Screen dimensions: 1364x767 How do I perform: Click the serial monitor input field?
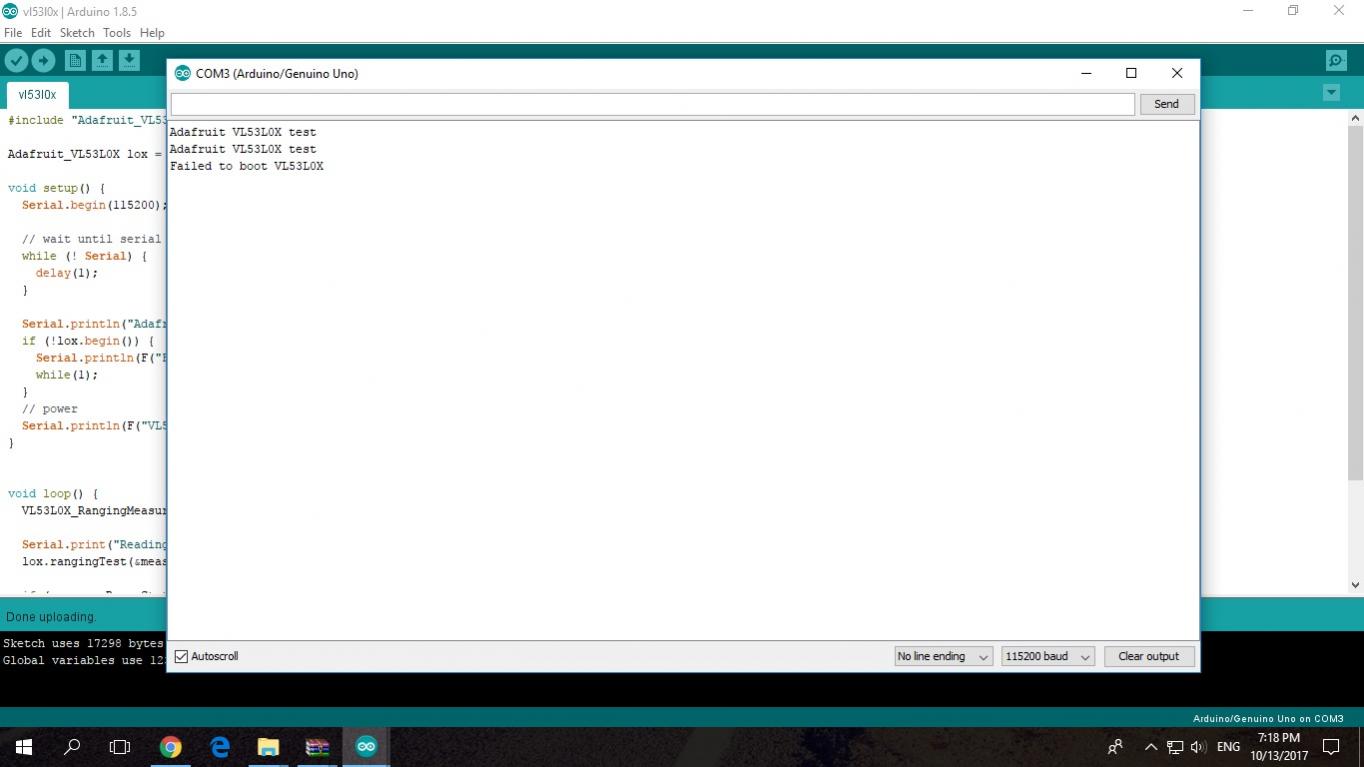point(652,104)
